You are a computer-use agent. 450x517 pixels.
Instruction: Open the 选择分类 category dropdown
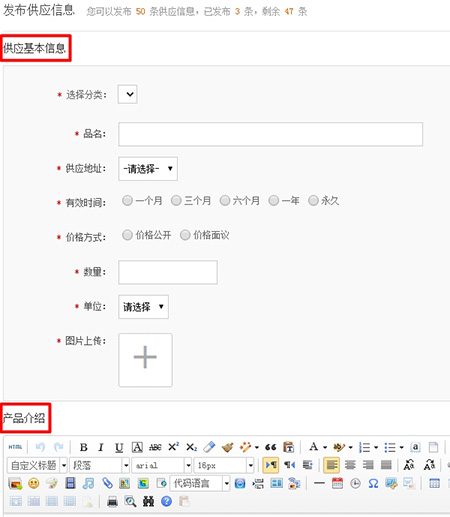click(127, 94)
